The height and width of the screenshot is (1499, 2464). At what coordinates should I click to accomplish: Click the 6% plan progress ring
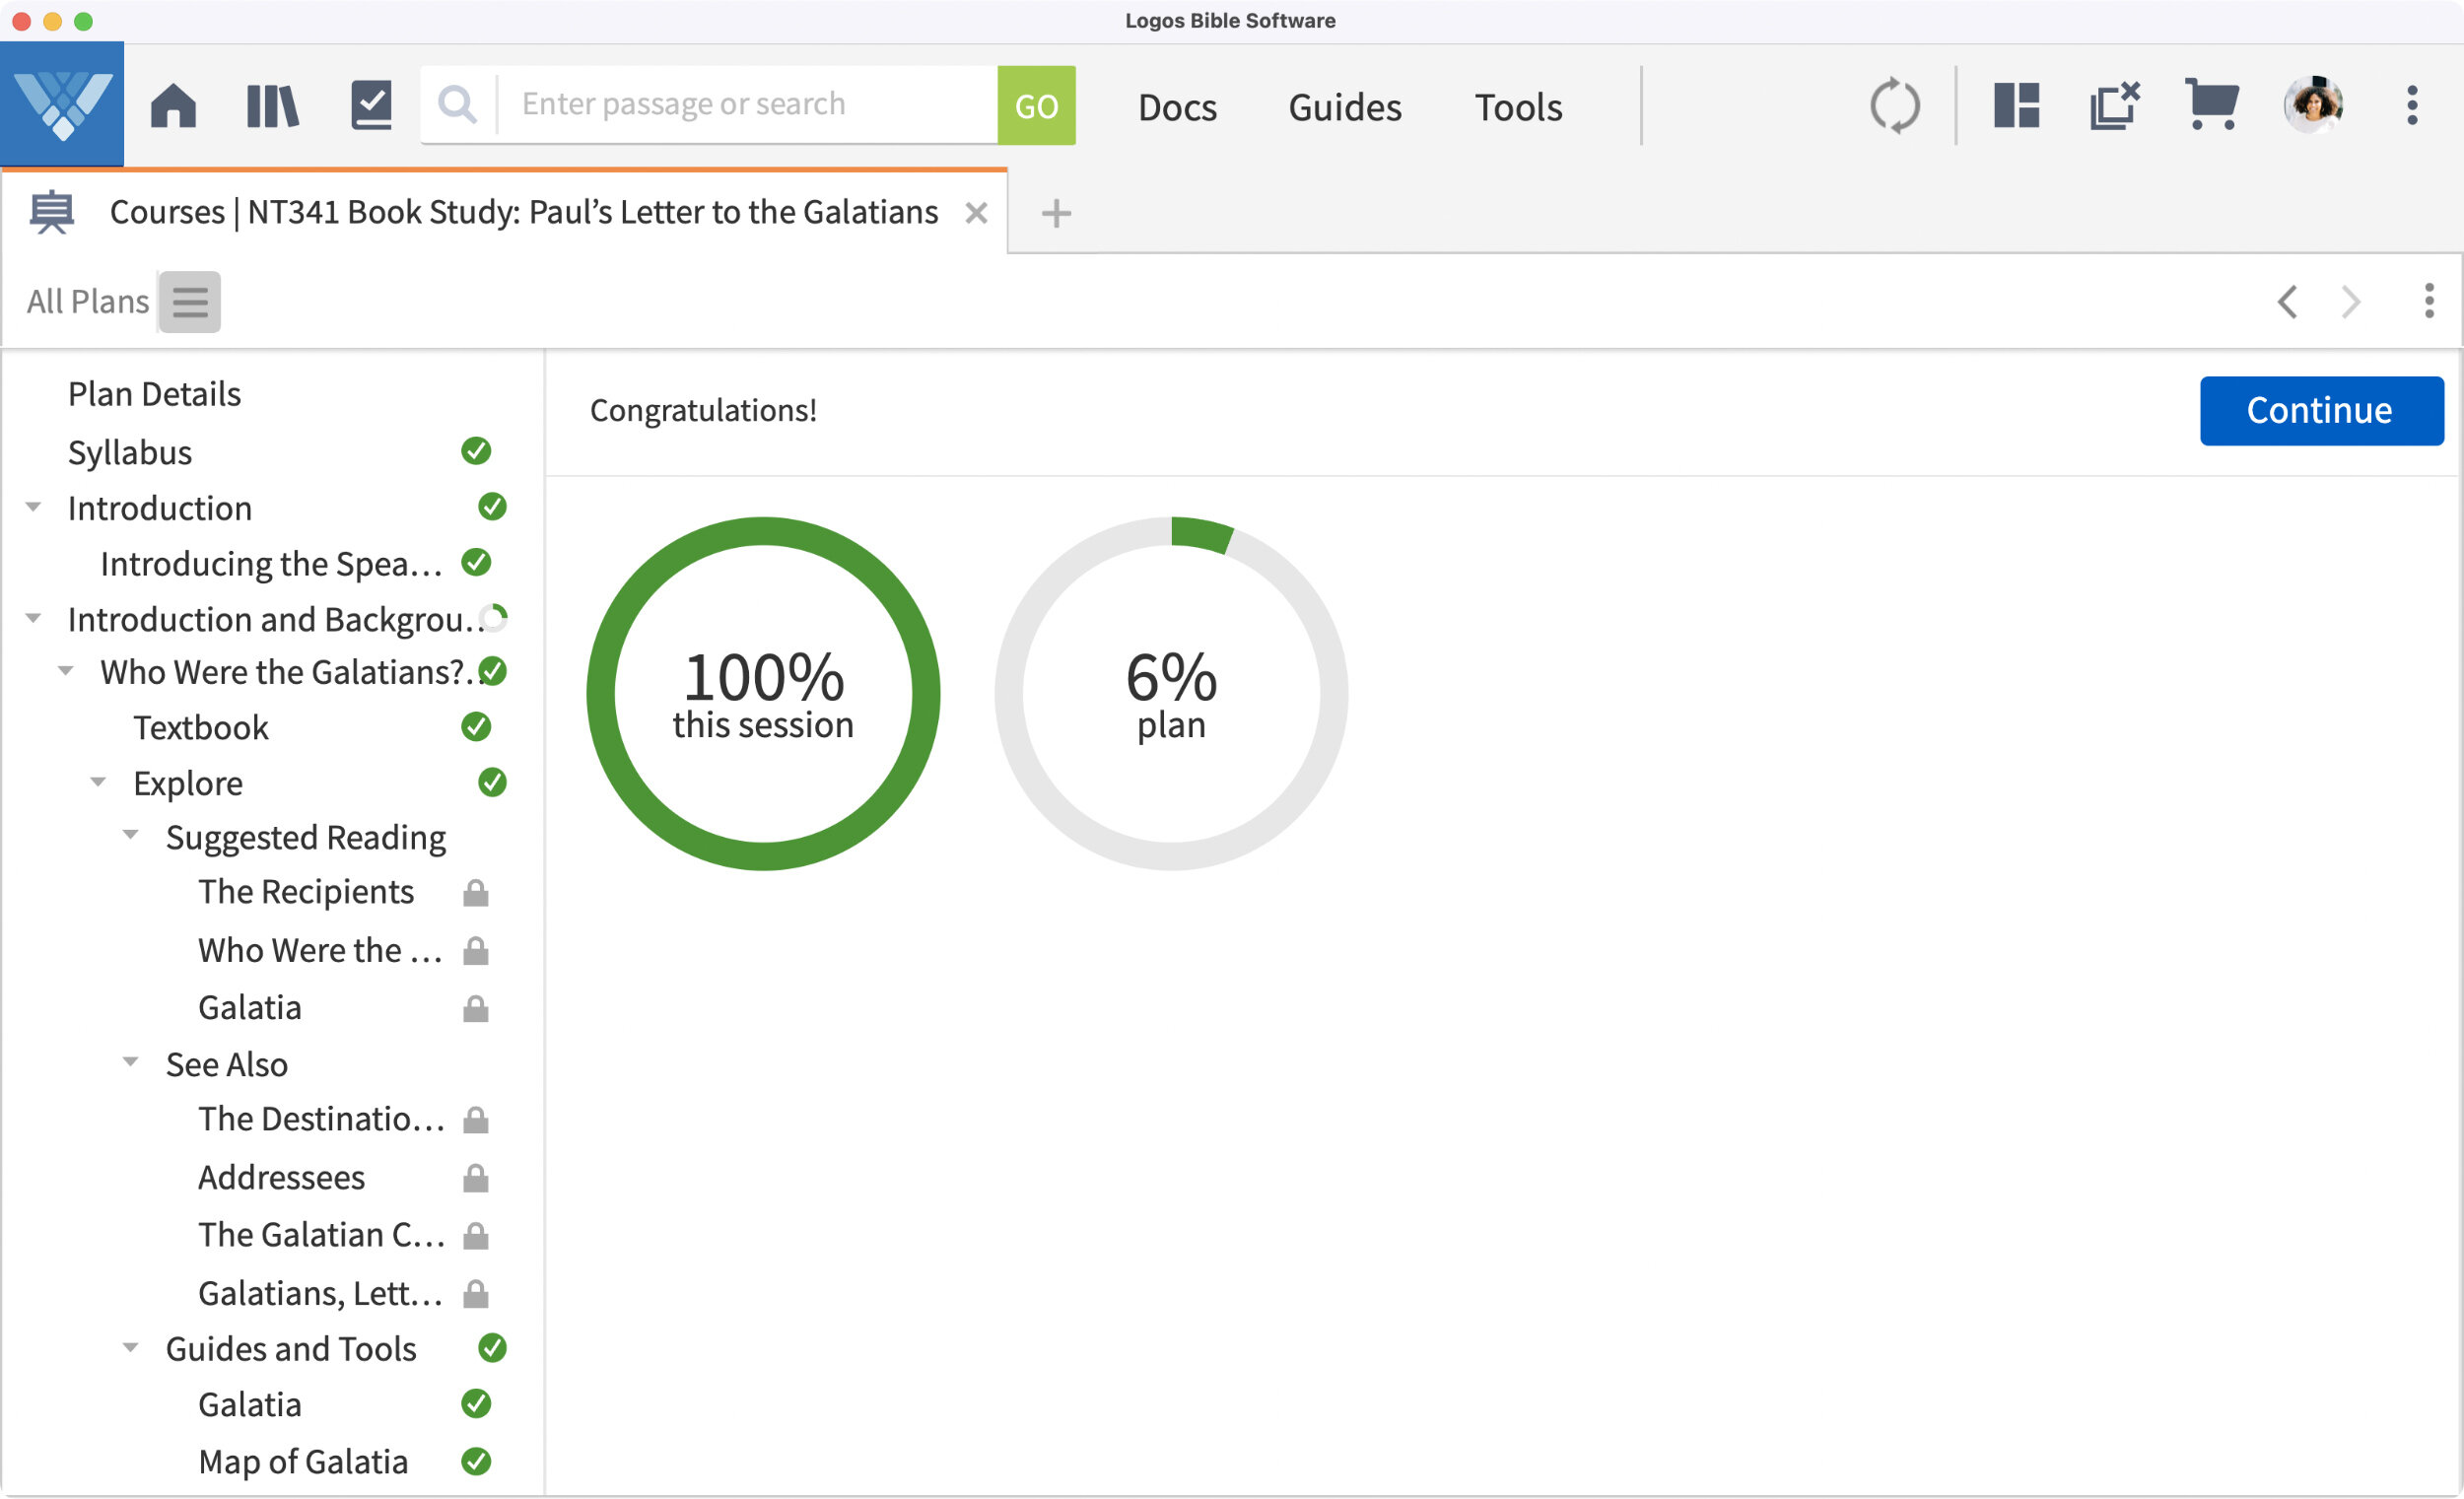click(1171, 693)
